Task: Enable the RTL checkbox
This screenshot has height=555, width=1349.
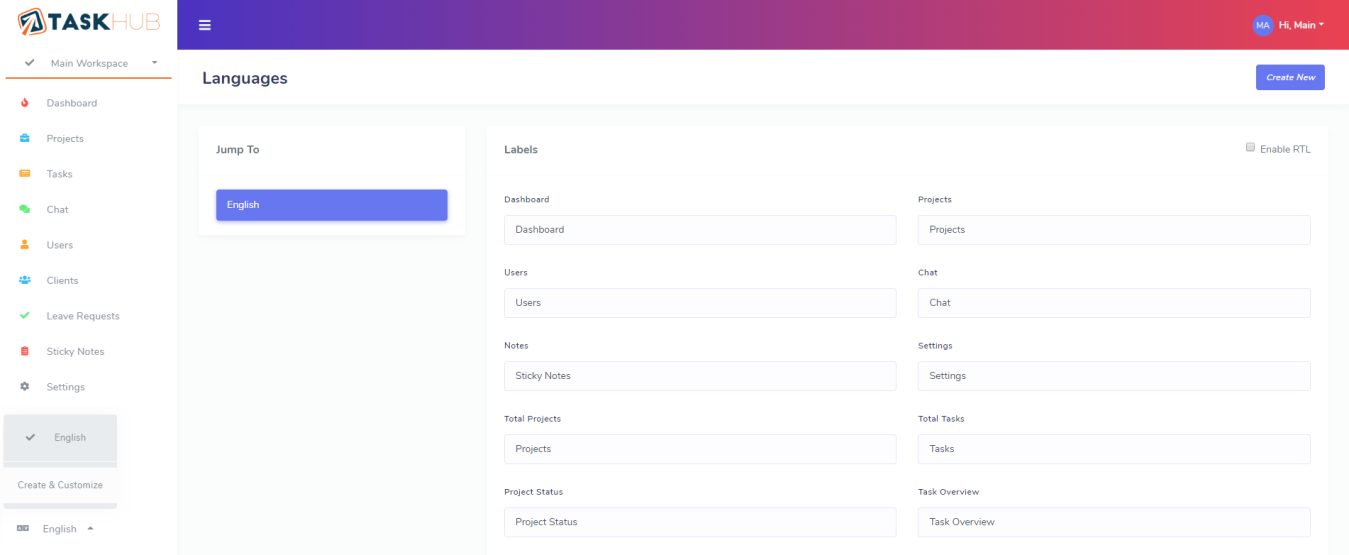Action: 1250,148
